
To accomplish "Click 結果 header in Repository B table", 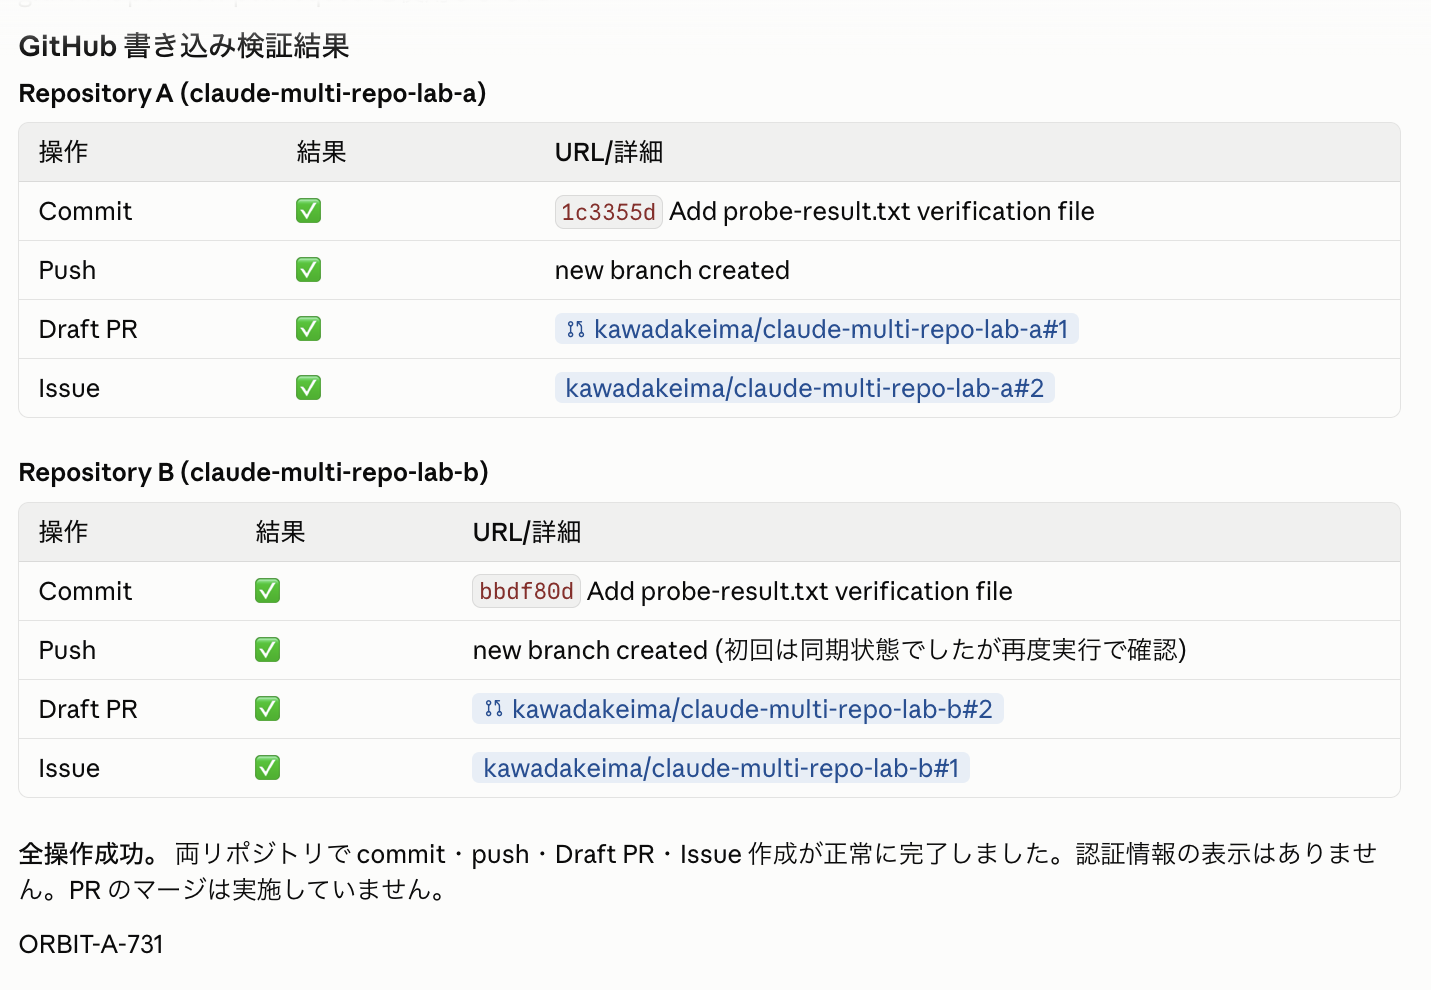I will click(281, 532).
